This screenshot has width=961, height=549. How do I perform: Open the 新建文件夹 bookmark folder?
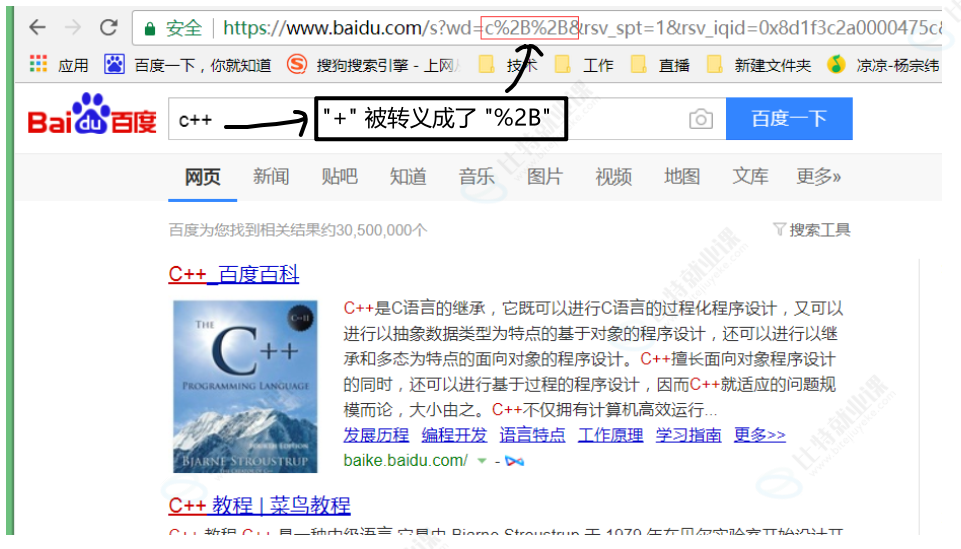click(x=758, y=64)
